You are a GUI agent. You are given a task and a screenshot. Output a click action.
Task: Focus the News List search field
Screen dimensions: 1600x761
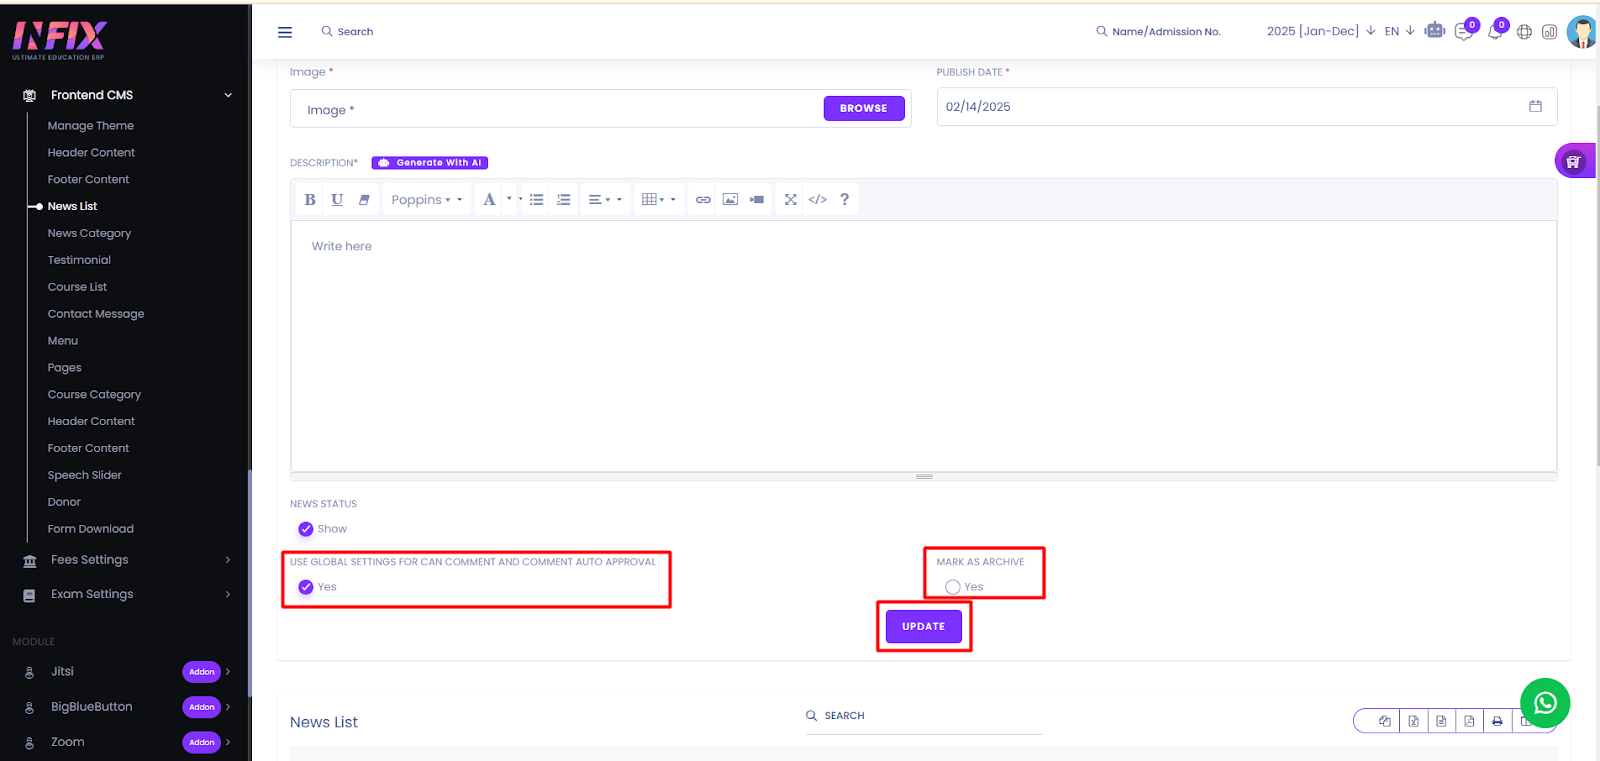924,716
